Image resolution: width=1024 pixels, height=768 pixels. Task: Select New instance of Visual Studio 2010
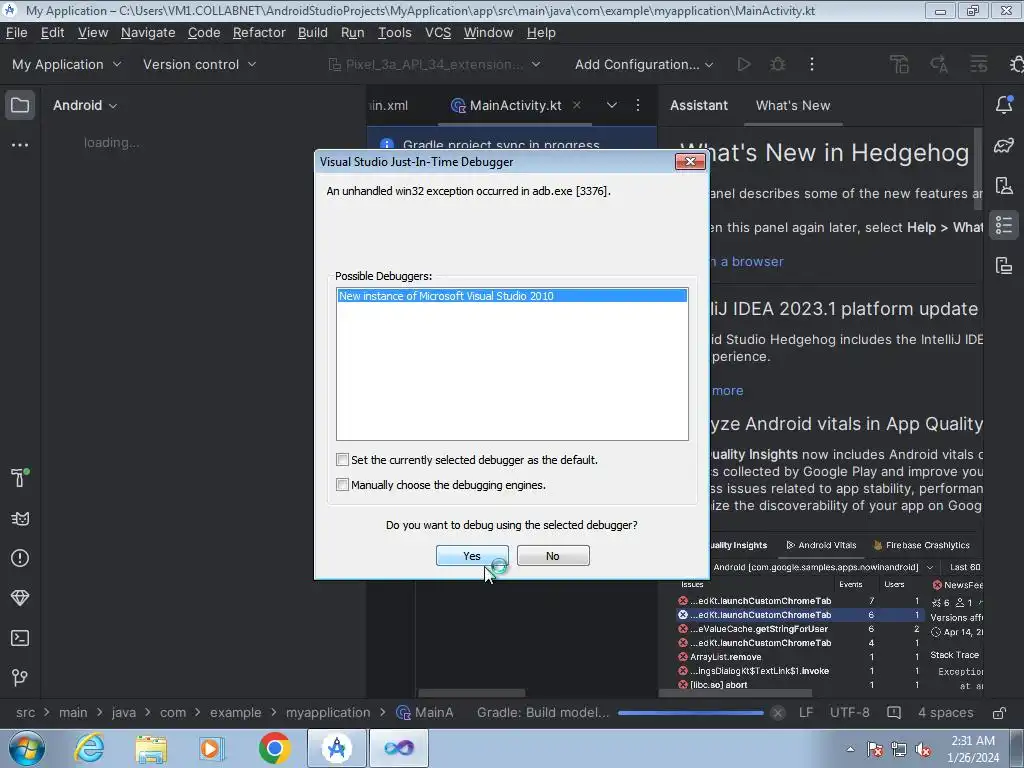coord(512,296)
